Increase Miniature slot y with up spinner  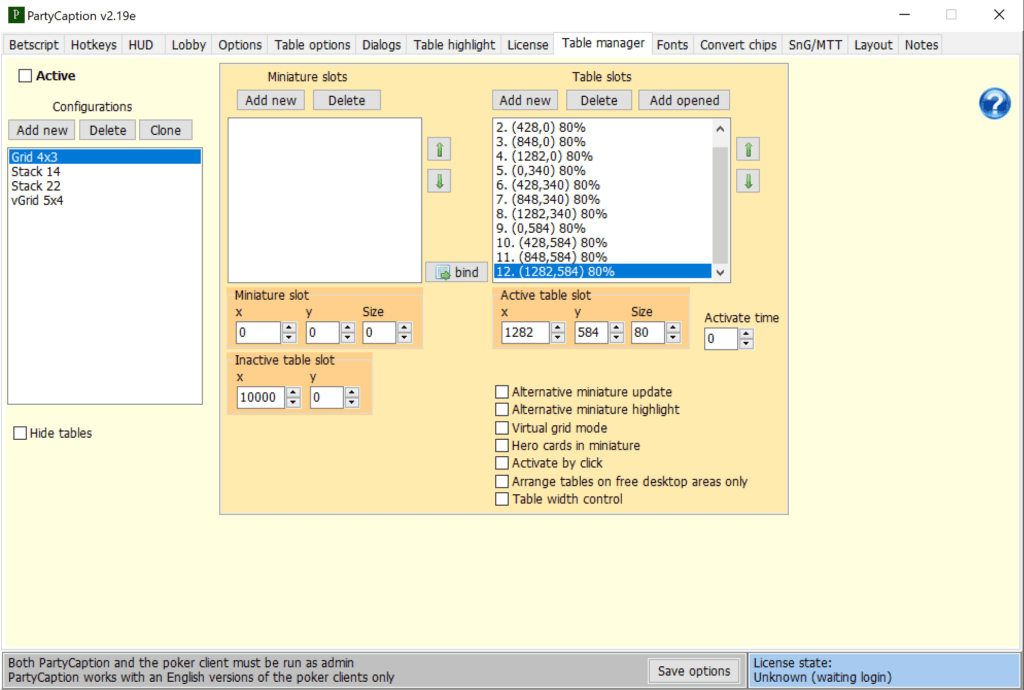[x=348, y=328]
